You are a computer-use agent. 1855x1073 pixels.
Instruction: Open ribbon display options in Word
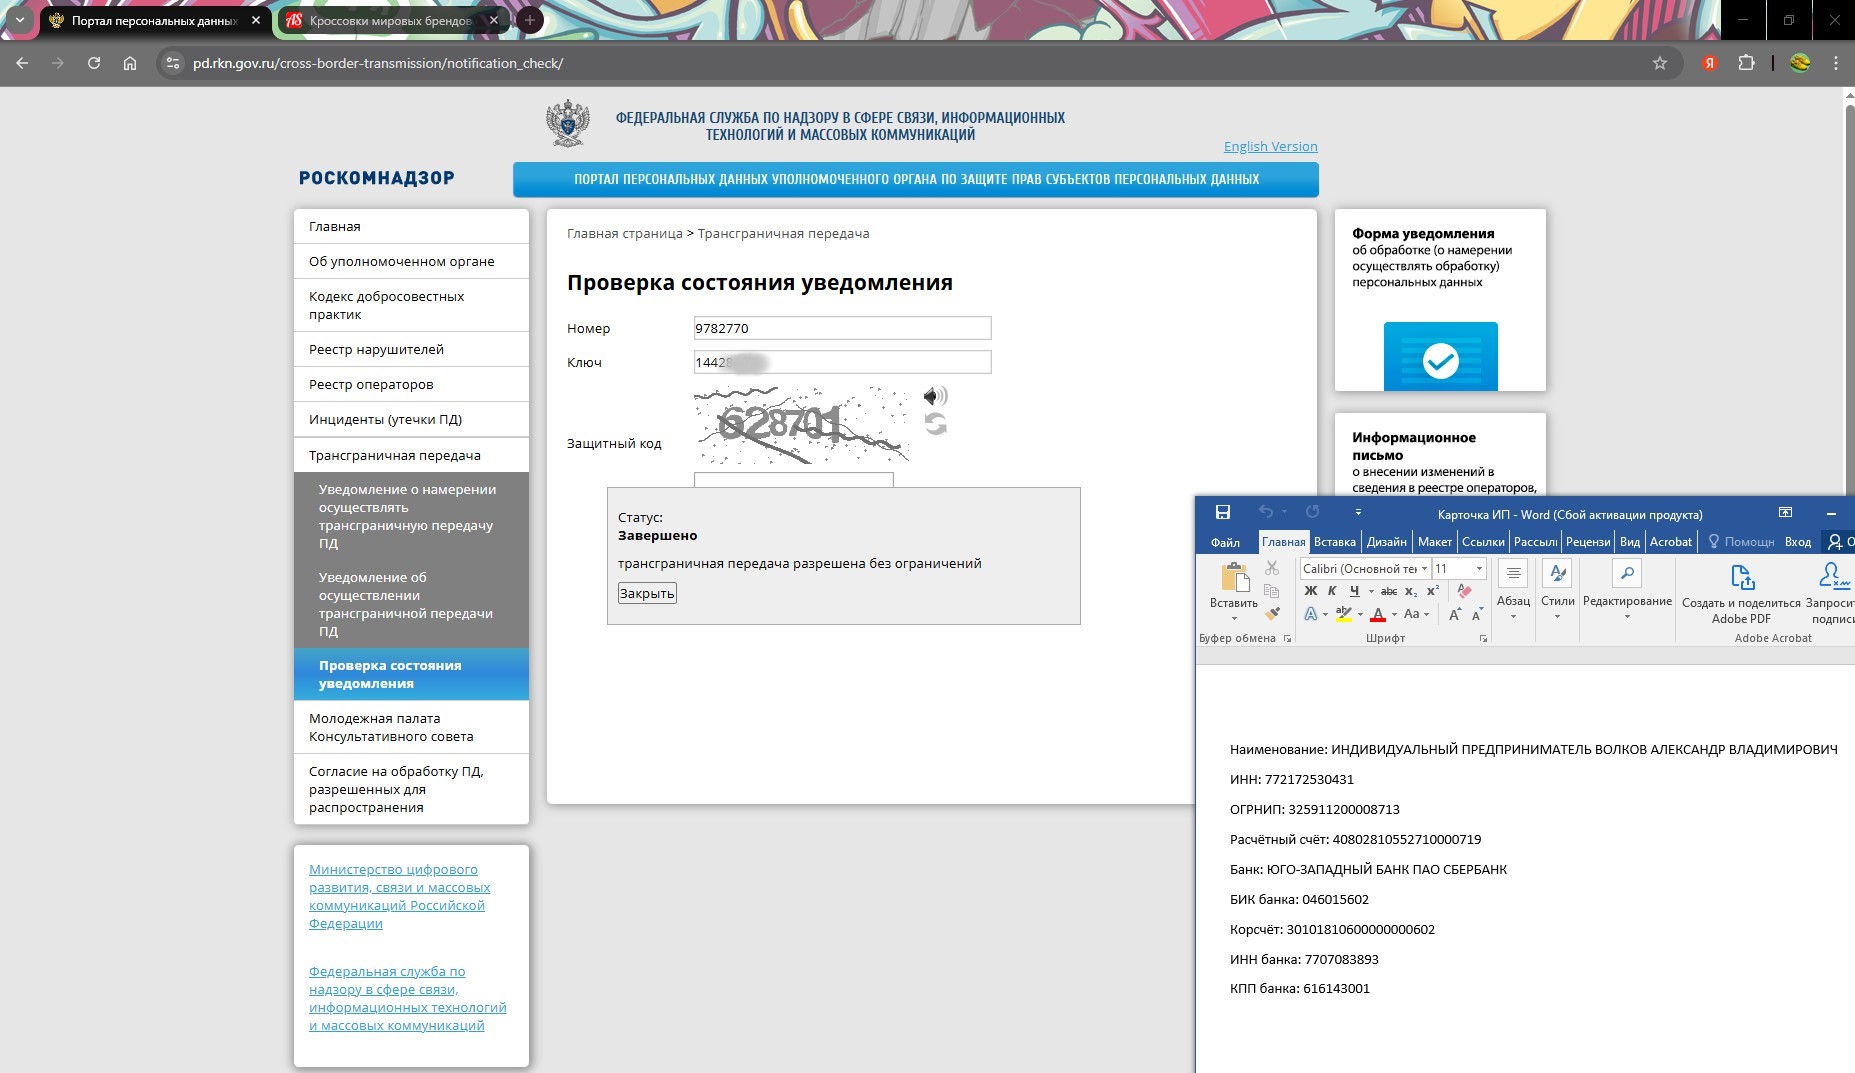1785,512
